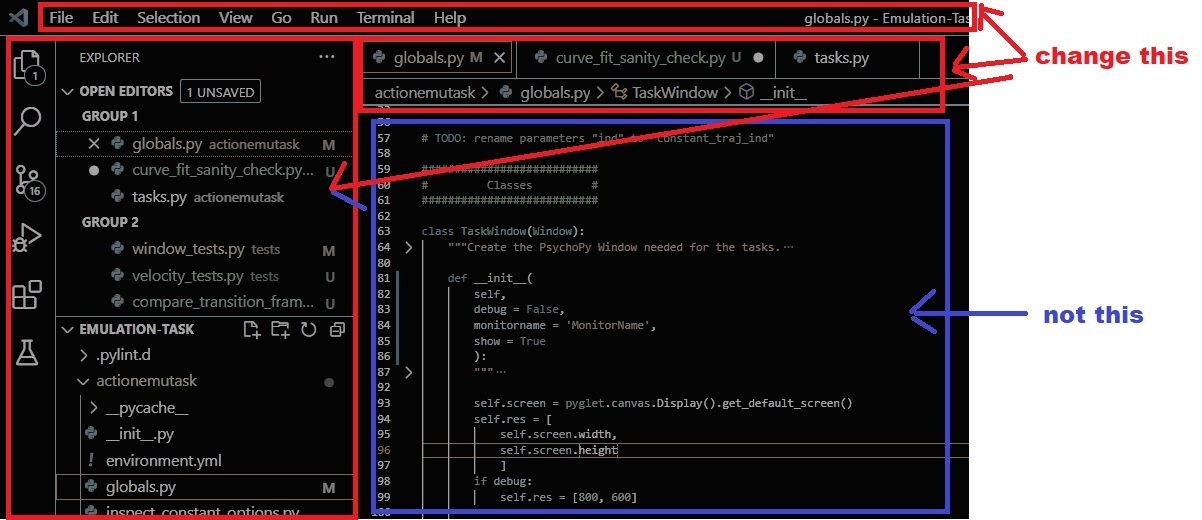Expand the __pycache__ folder
1202x520 pixels.
(93, 408)
